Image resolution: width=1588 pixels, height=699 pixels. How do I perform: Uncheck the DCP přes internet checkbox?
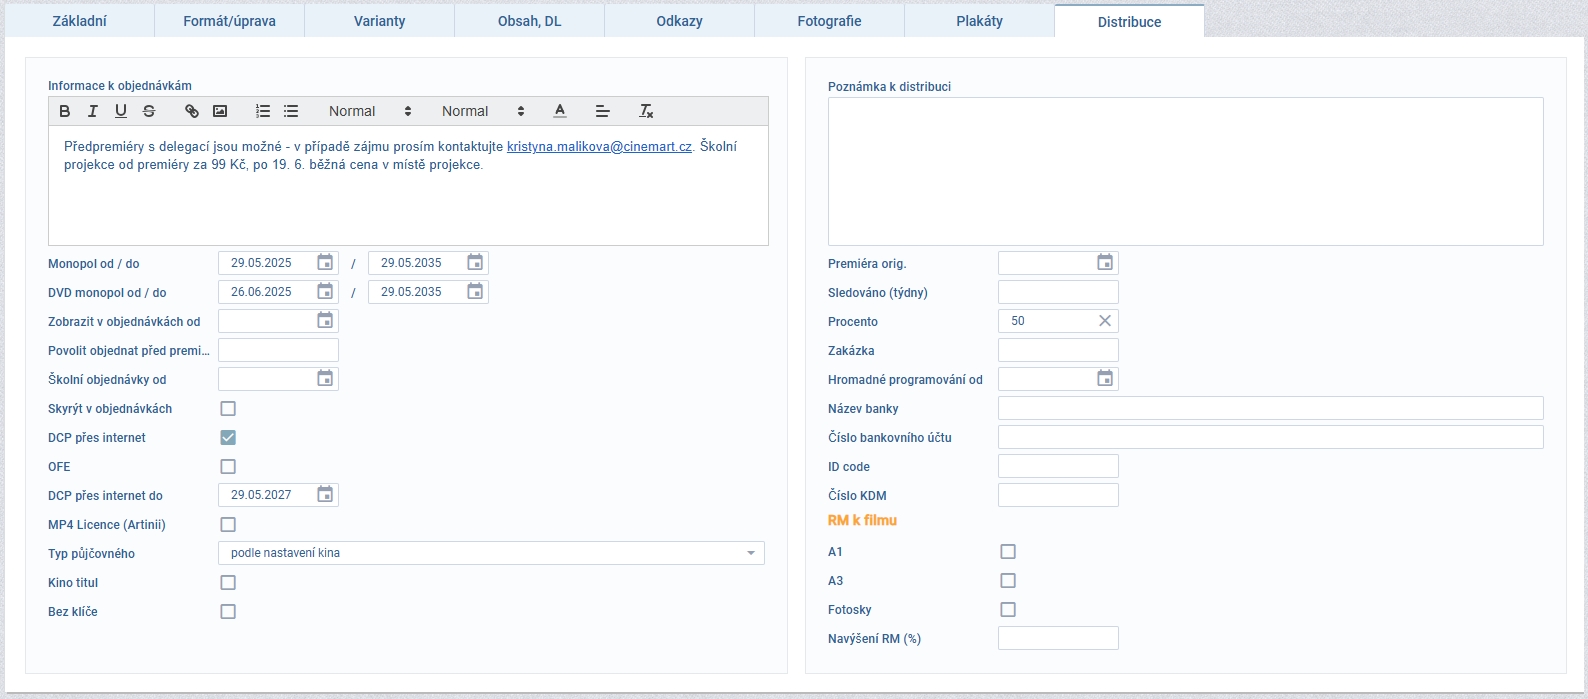[x=228, y=438]
